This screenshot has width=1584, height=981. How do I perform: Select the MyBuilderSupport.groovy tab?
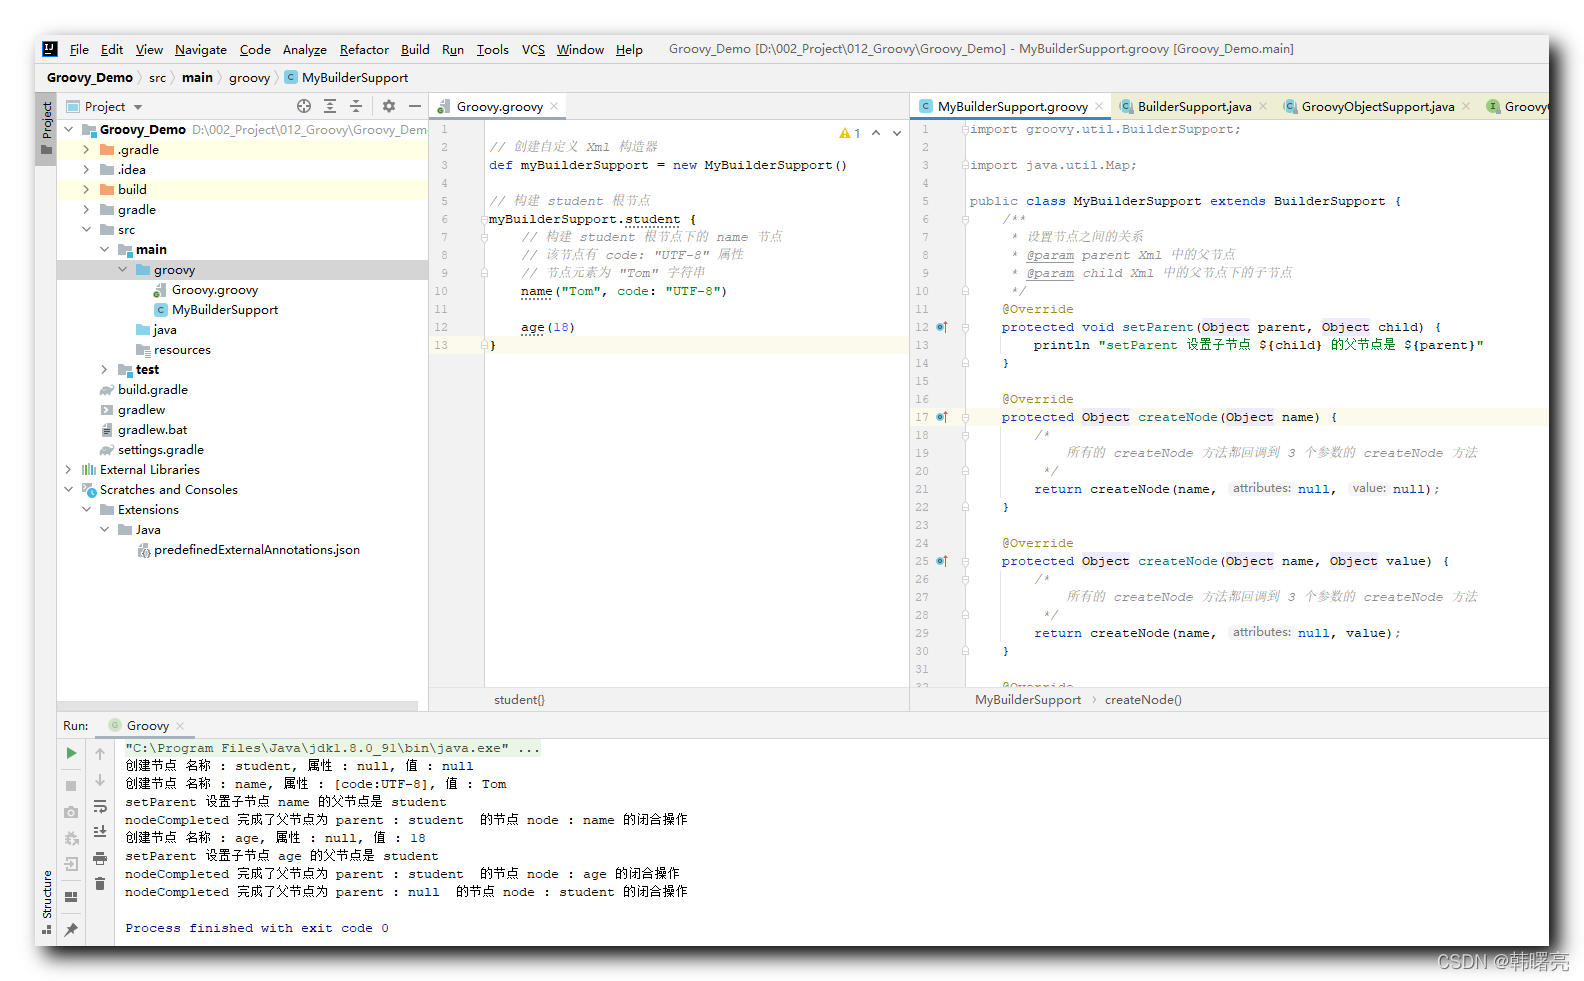pos(1012,106)
